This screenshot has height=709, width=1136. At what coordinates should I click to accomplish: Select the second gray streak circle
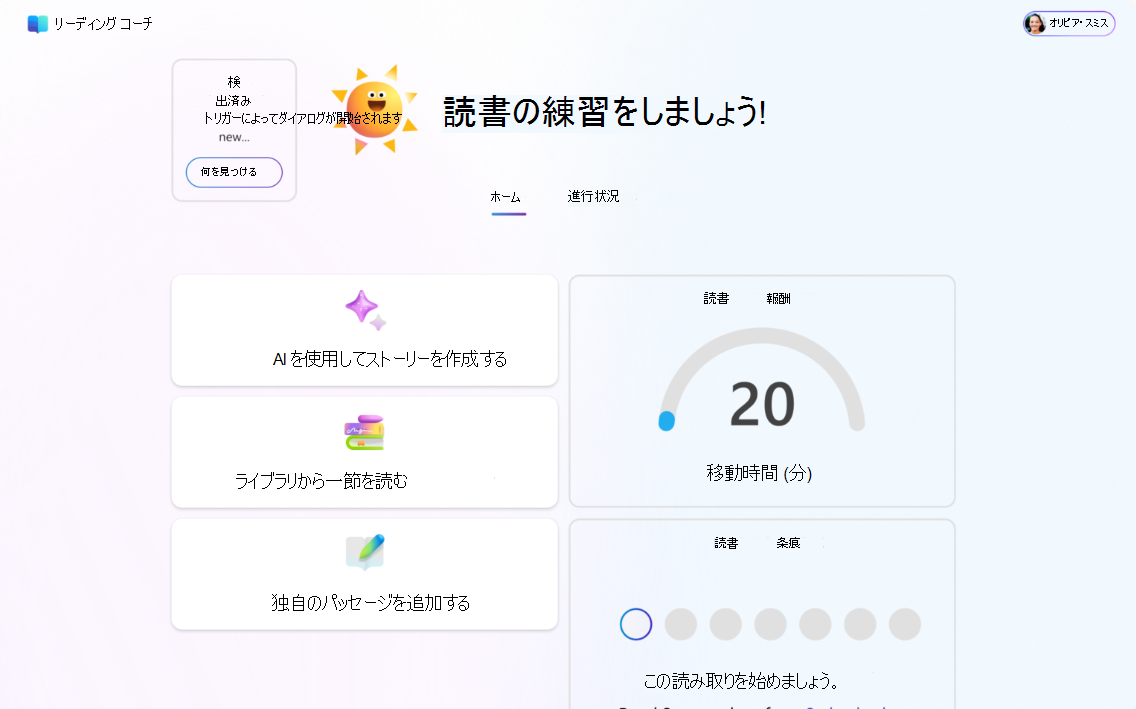[681, 624]
